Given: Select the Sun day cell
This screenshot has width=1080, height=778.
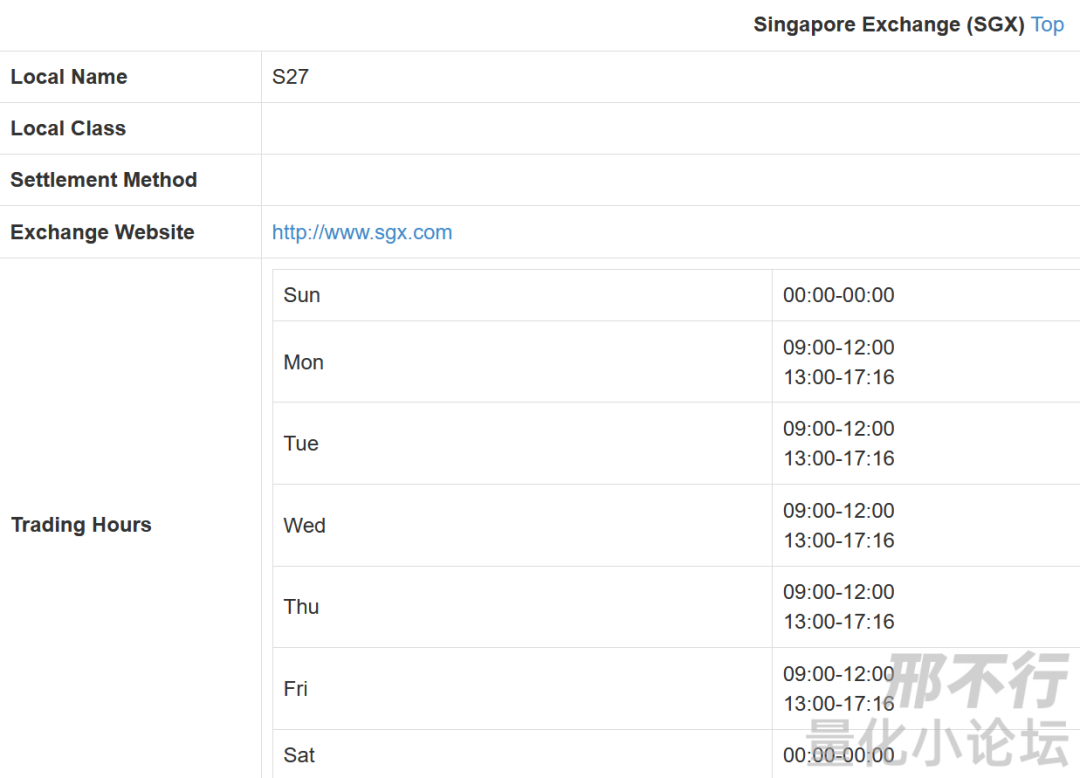Looking at the screenshot, I should [522, 295].
